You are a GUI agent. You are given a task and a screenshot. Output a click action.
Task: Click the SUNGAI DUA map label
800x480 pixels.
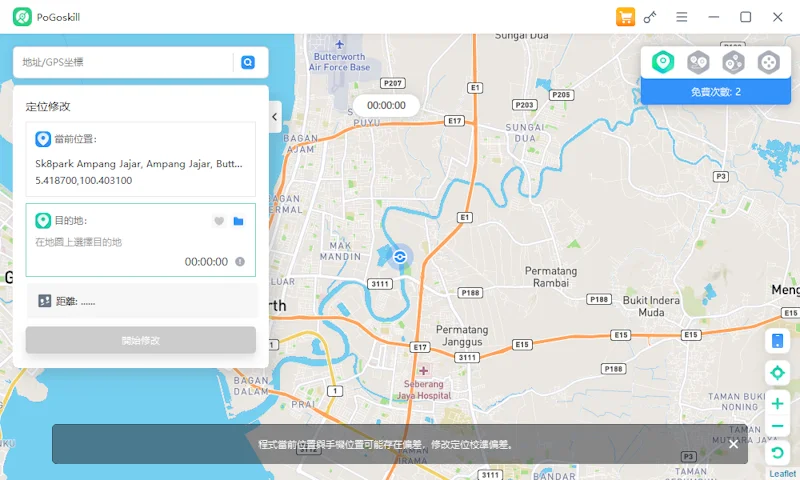coord(525,133)
